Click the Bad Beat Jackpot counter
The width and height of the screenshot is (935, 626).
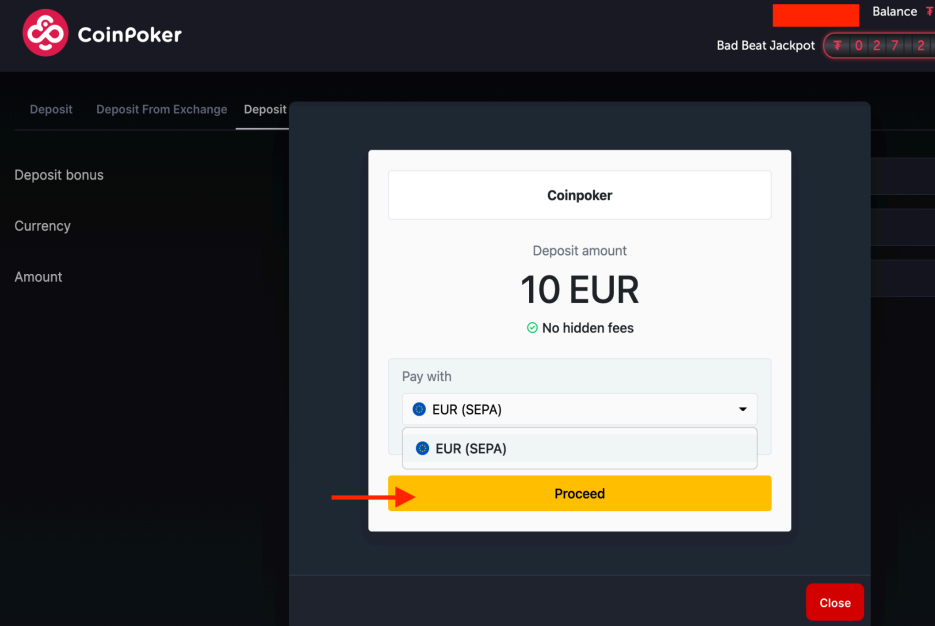coord(879,45)
